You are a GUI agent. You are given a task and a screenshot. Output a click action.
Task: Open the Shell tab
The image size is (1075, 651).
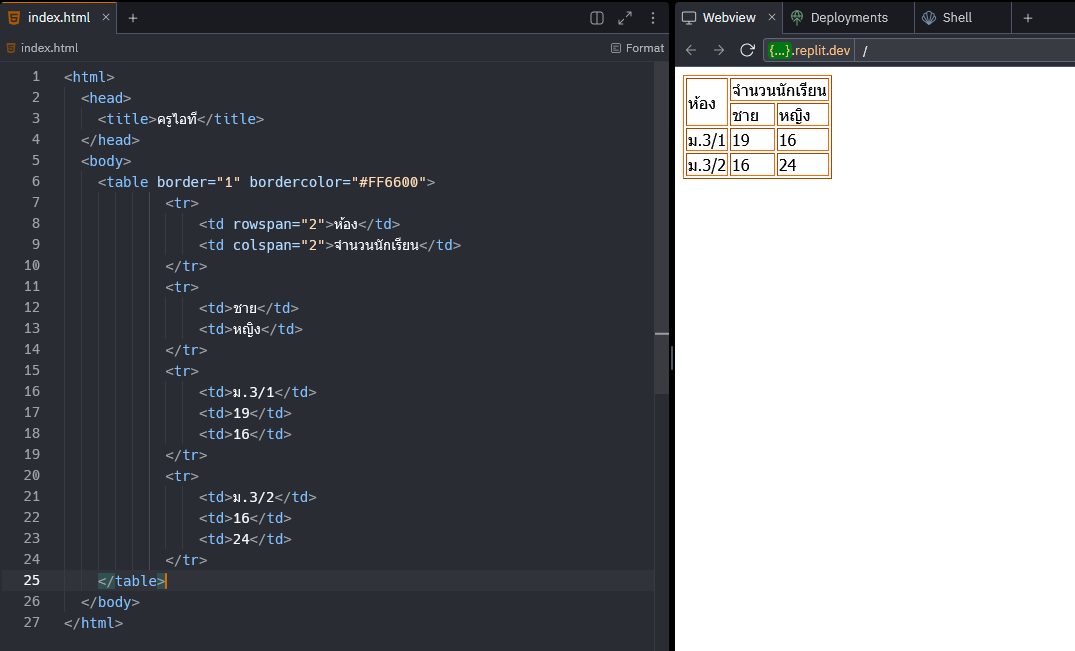956,18
